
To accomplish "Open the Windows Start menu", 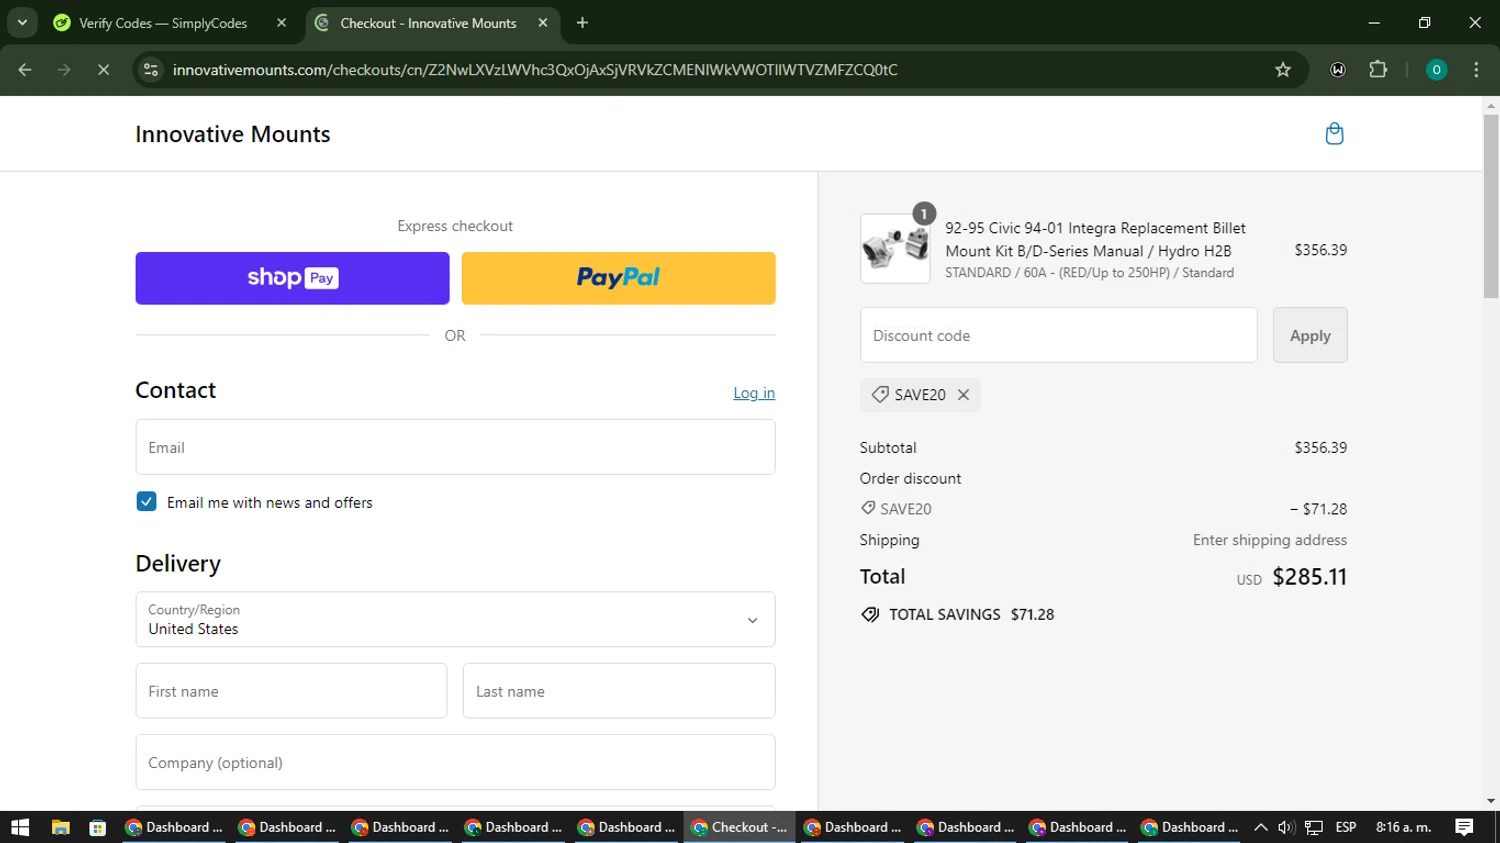I will click(x=20, y=827).
